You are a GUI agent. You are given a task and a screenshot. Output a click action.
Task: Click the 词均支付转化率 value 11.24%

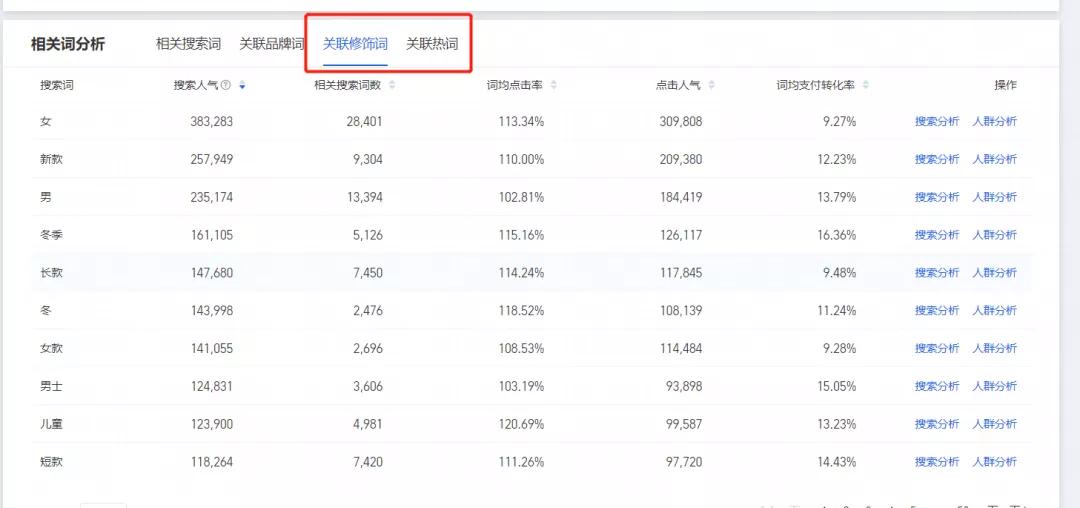click(x=837, y=311)
